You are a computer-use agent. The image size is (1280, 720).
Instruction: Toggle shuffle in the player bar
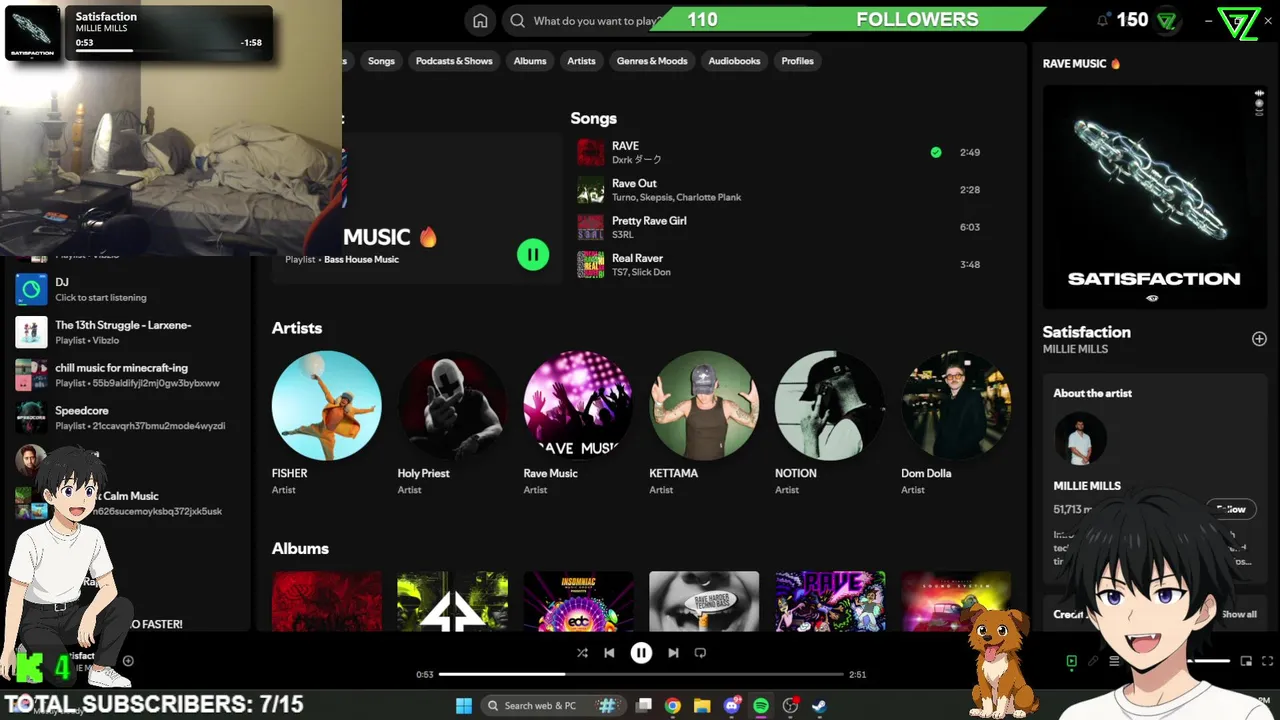582,653
